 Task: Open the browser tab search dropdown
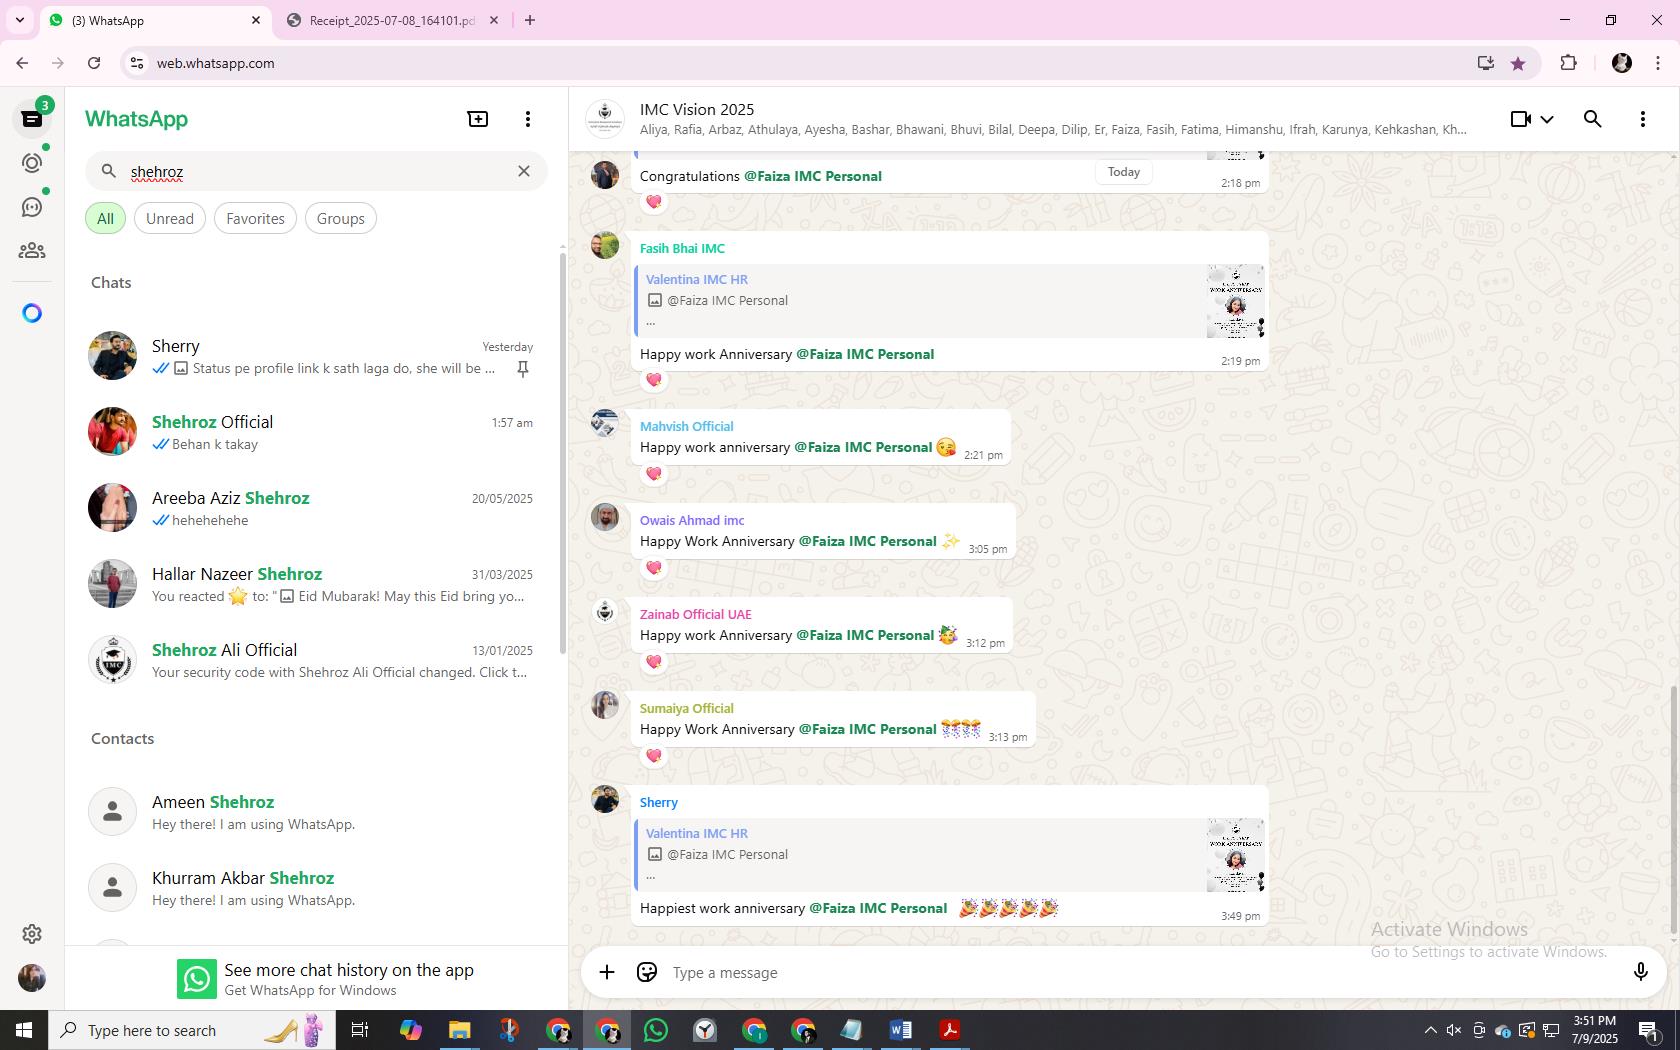point(19,20)
